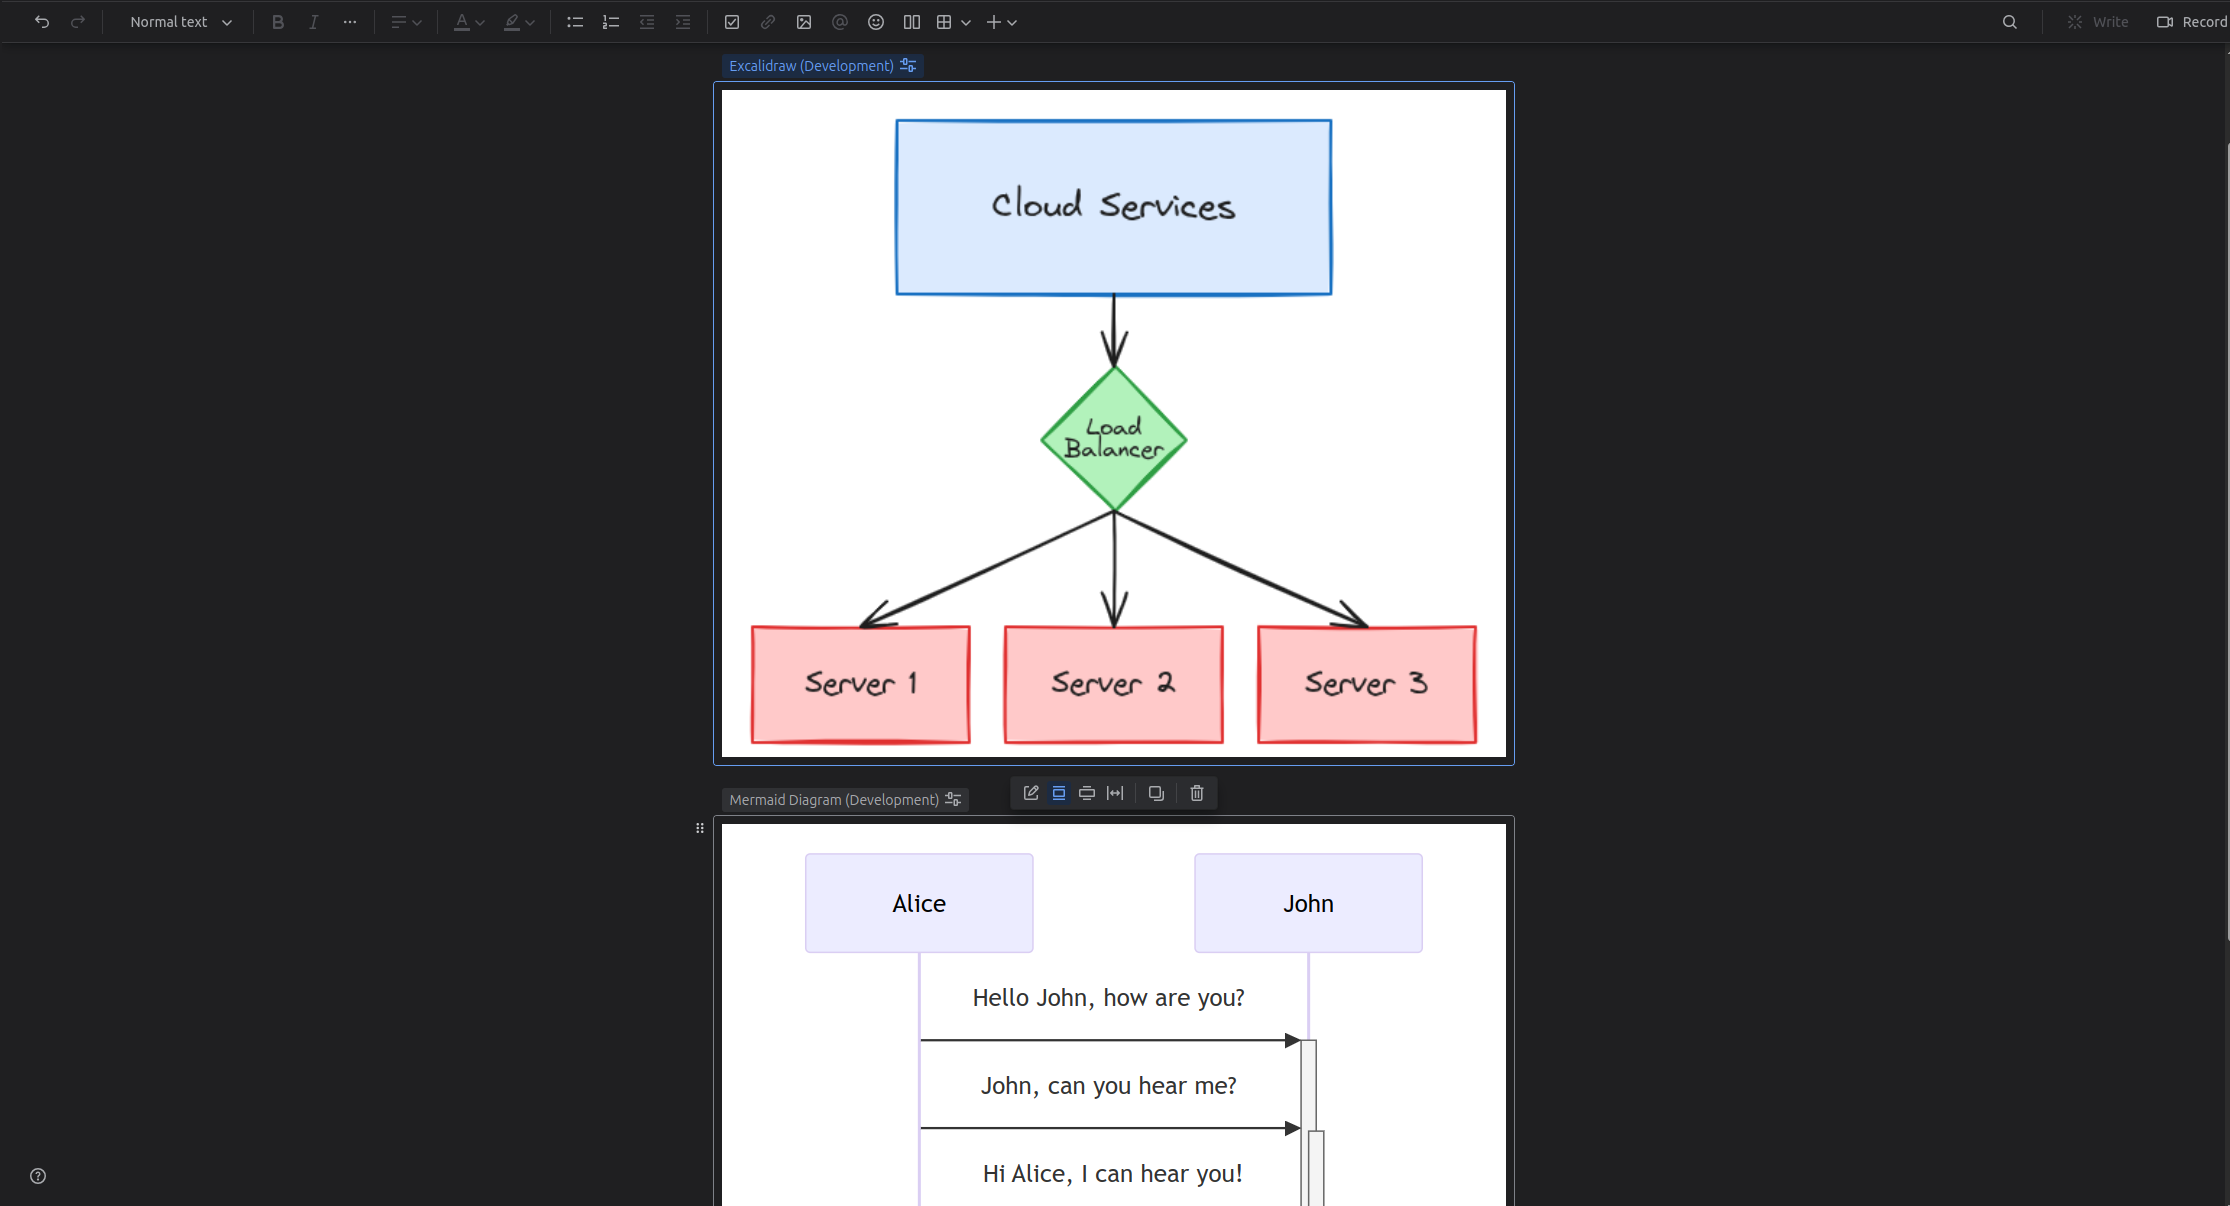Open the text color picker dropdown

coord(480,22)
